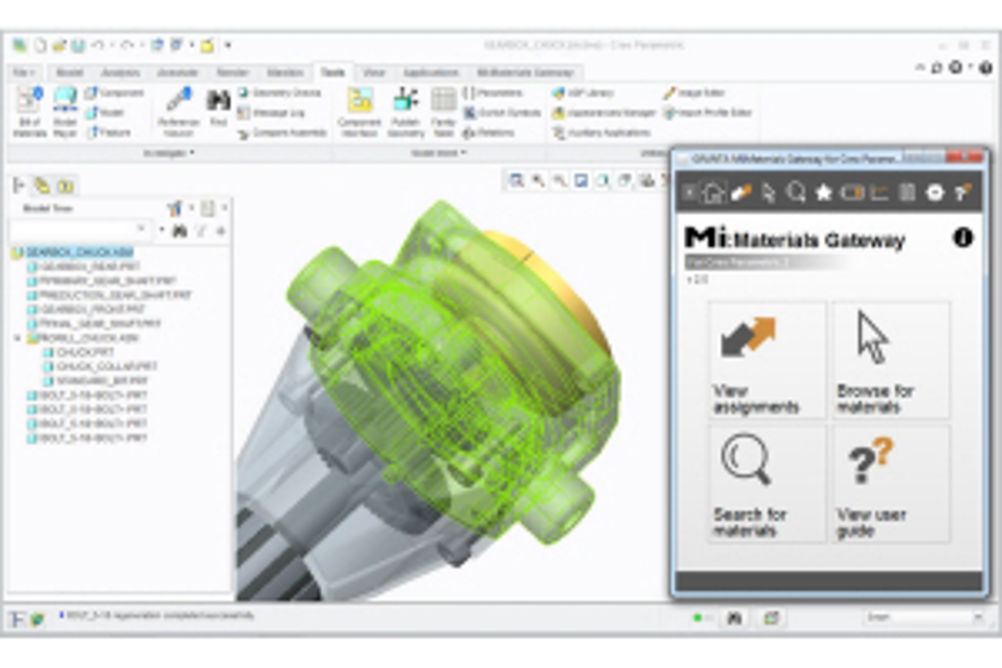
Task: Launch Auxiliary Applications
Action: pyautogui.click(x=601, y=133)
